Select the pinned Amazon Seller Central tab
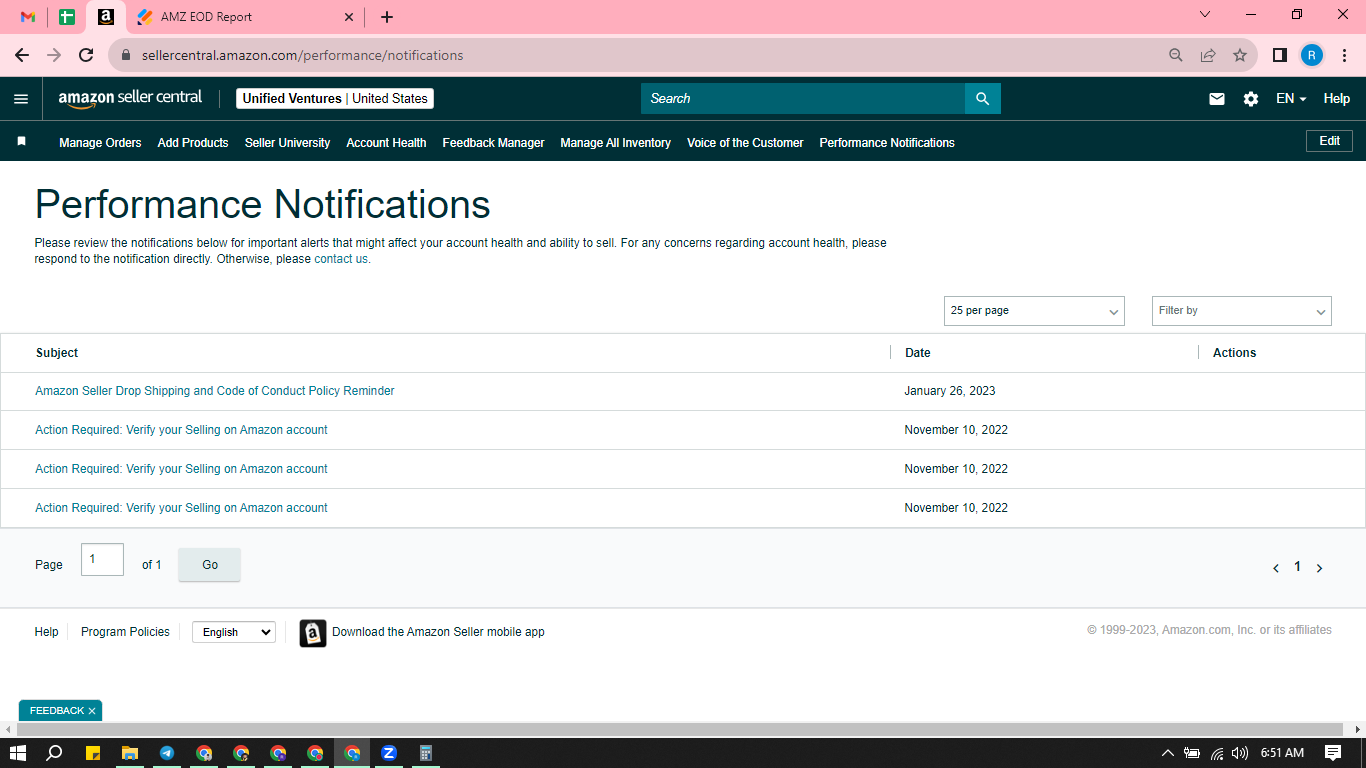This screenshot has width=1366, height=768. pos(105,17)
